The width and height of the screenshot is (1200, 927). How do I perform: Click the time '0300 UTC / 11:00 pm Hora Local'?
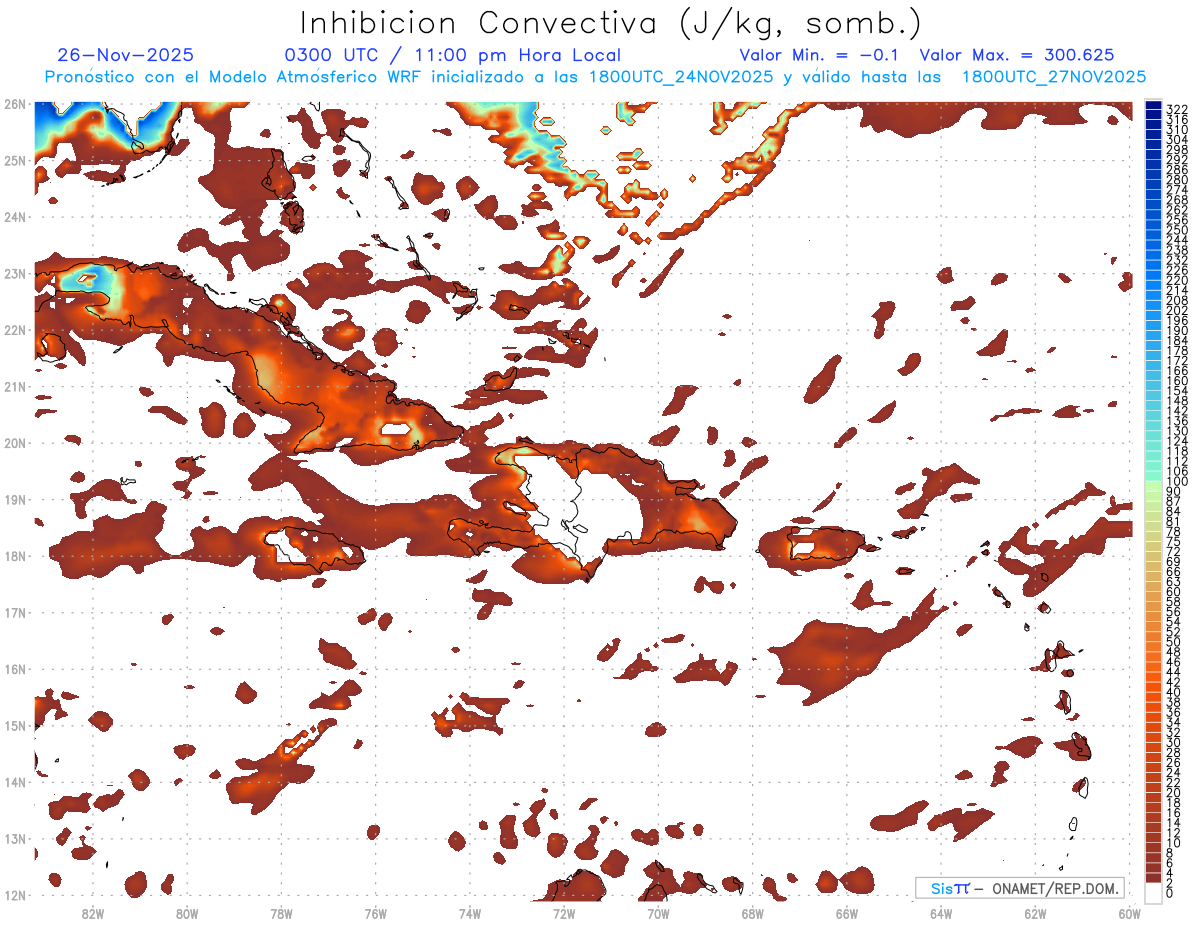[x=453, y=55]
